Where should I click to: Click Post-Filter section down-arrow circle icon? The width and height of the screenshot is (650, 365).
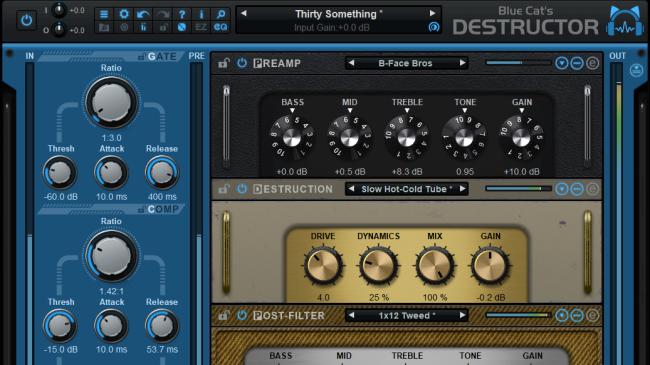click(562, 316)
